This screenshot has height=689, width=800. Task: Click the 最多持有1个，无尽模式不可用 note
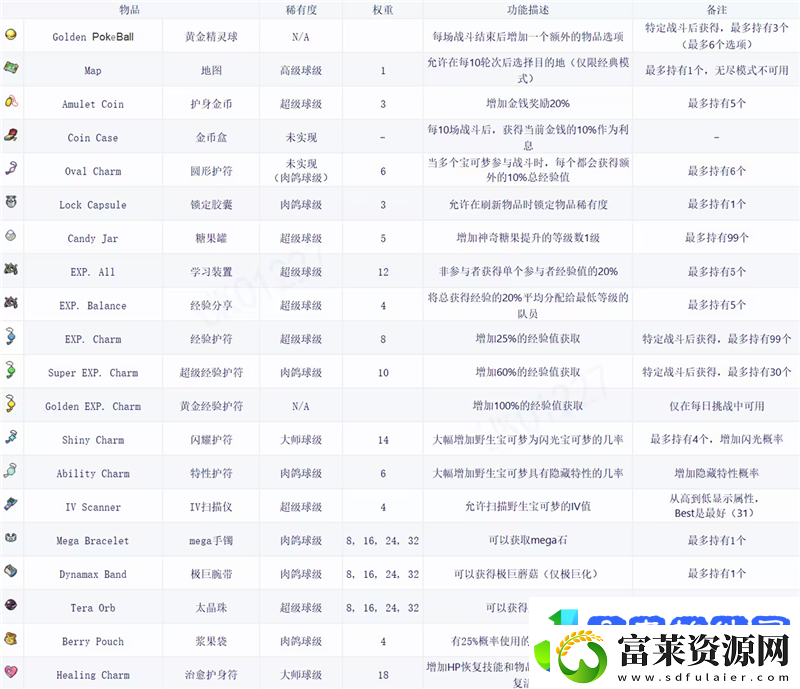pos(716,70)
